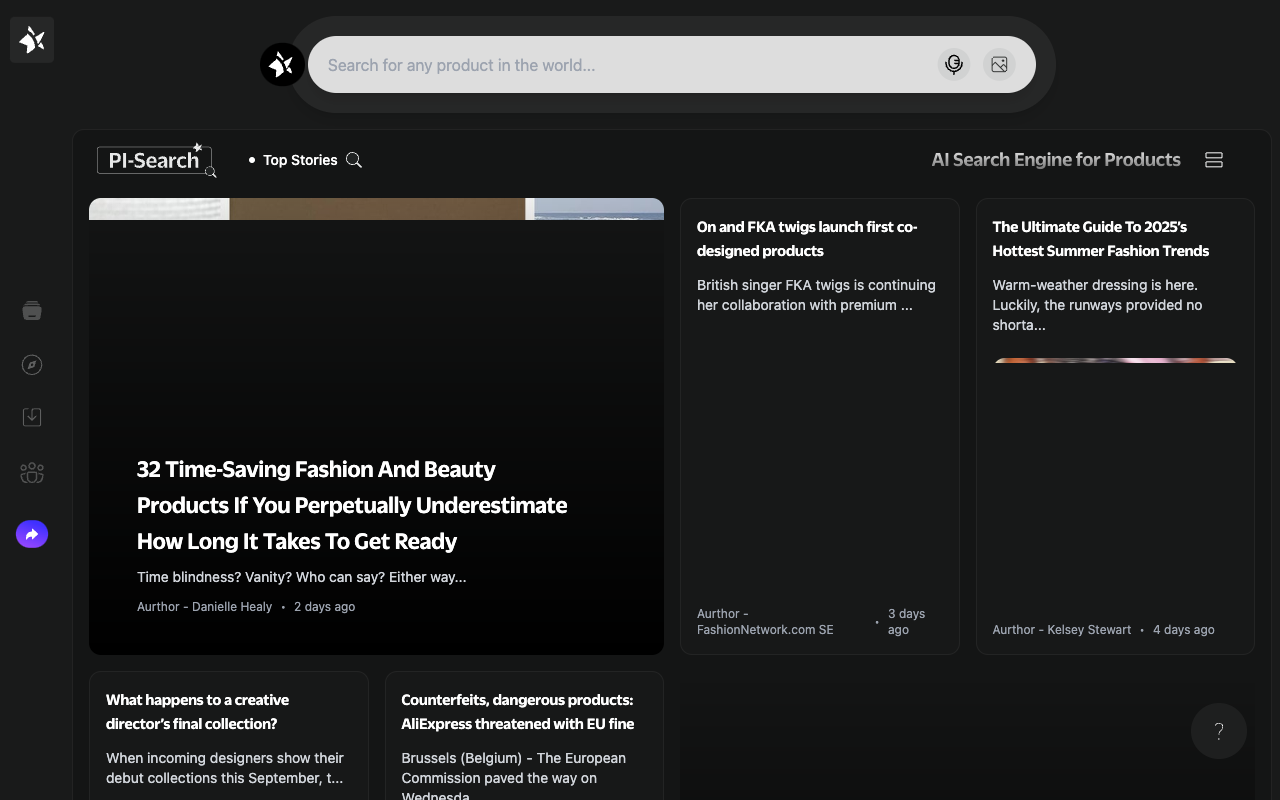Open the AliExpress EU fine article
This screenshot has height=800, width=1280.
[x=517, y=712]
